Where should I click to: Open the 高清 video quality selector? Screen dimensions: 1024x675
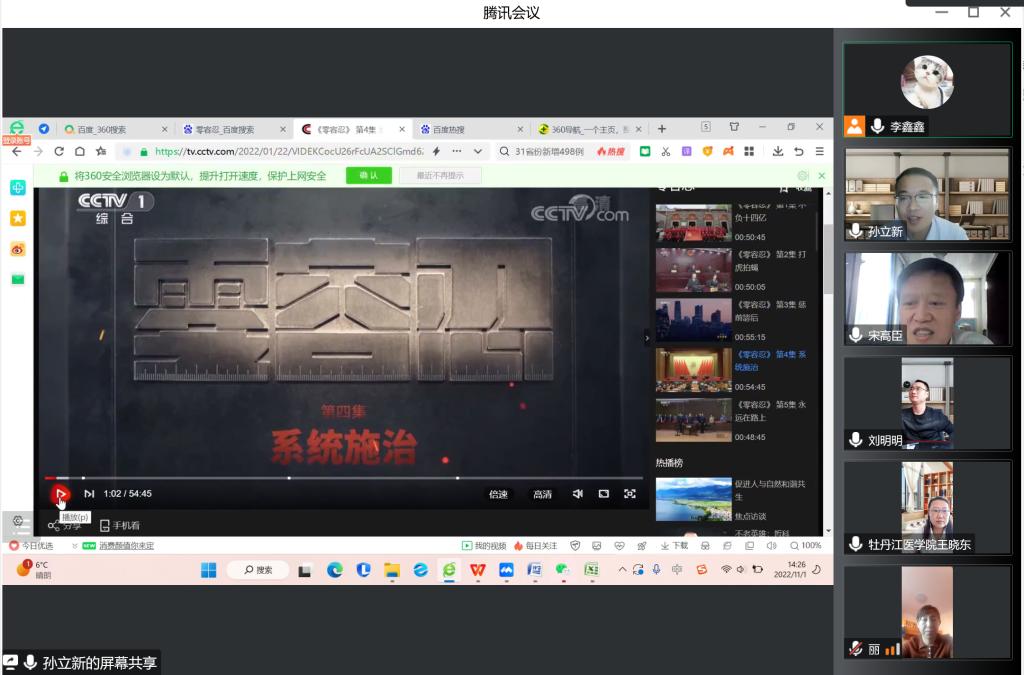(x=542, y=494)
